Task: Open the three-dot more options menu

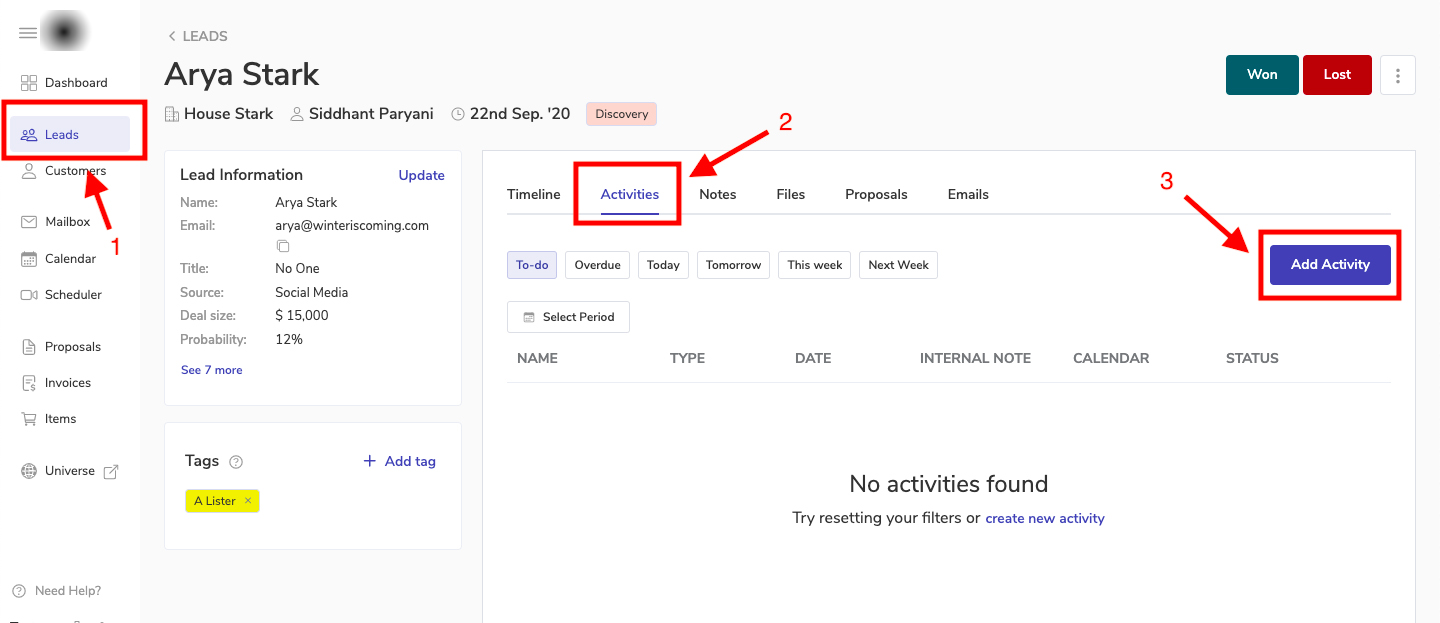Action: 1397,75
